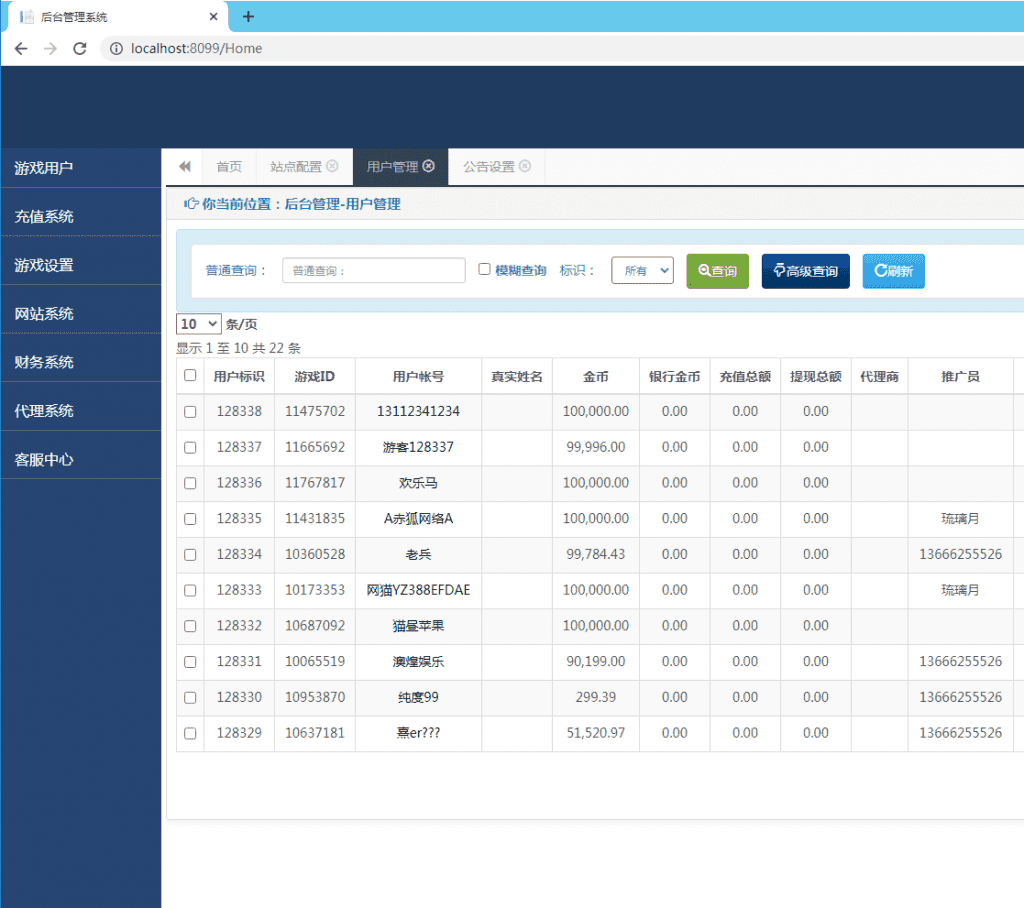Viewport: 1024px width, 908px height.
Task: Open 游戏设置 sidebar menu
Action: click(81, 265)
